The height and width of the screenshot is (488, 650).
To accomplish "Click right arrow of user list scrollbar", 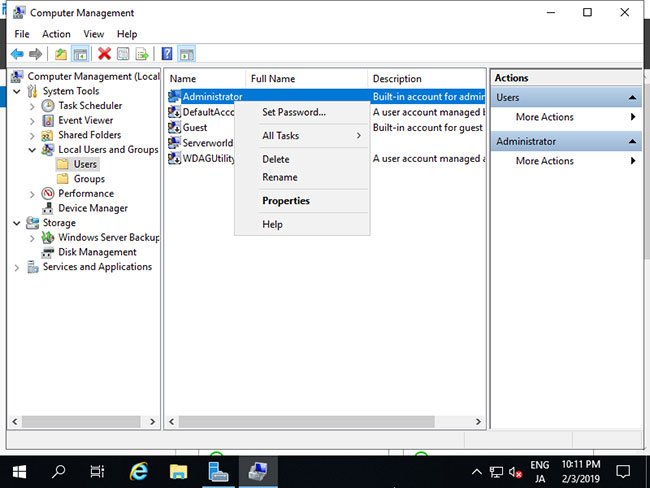I will [478, 422].
